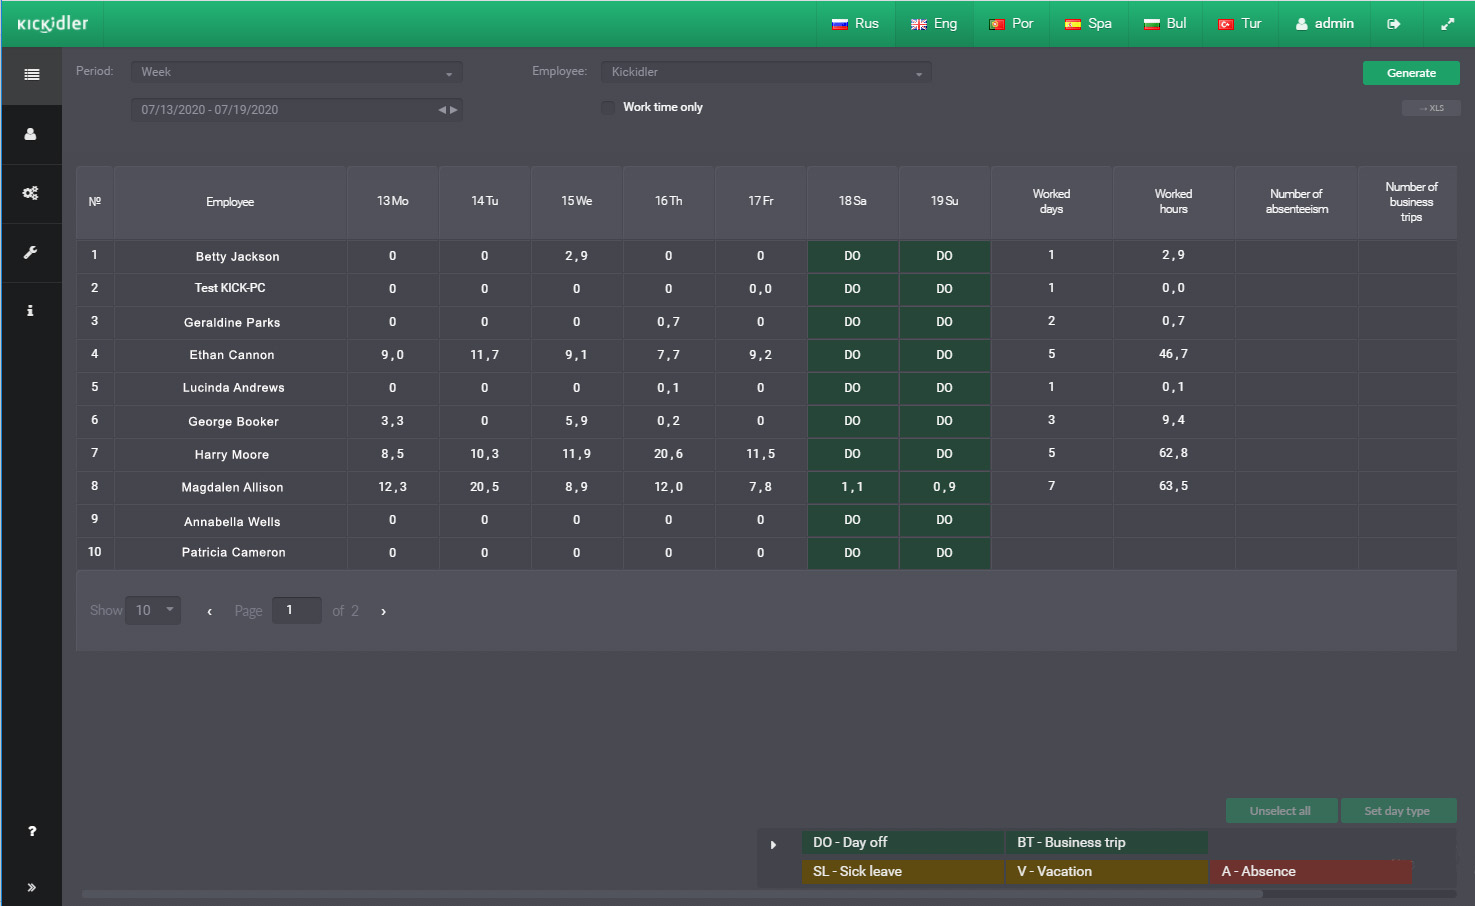Export the report to XLS
The height and width of the screenshot is (906, 1475).
click(1431, 108)
